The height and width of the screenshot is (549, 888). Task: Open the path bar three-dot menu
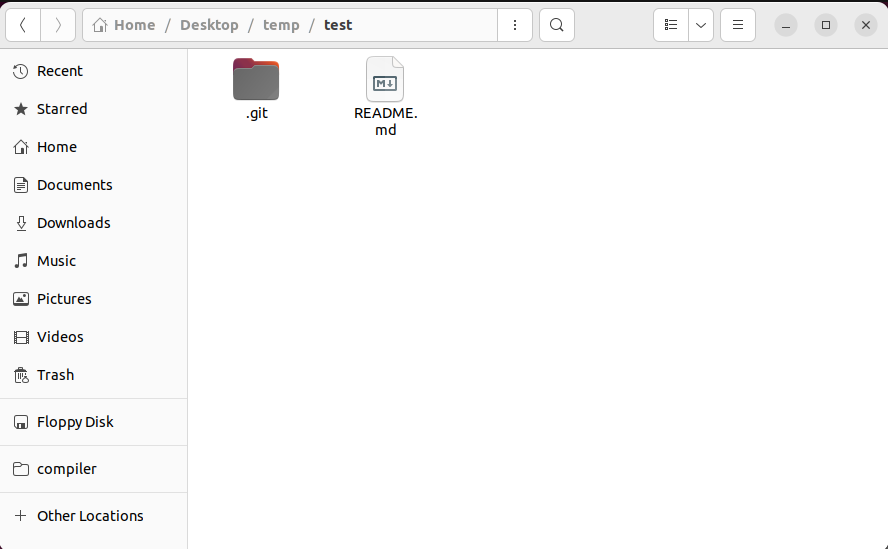click(x=515, y=25)
